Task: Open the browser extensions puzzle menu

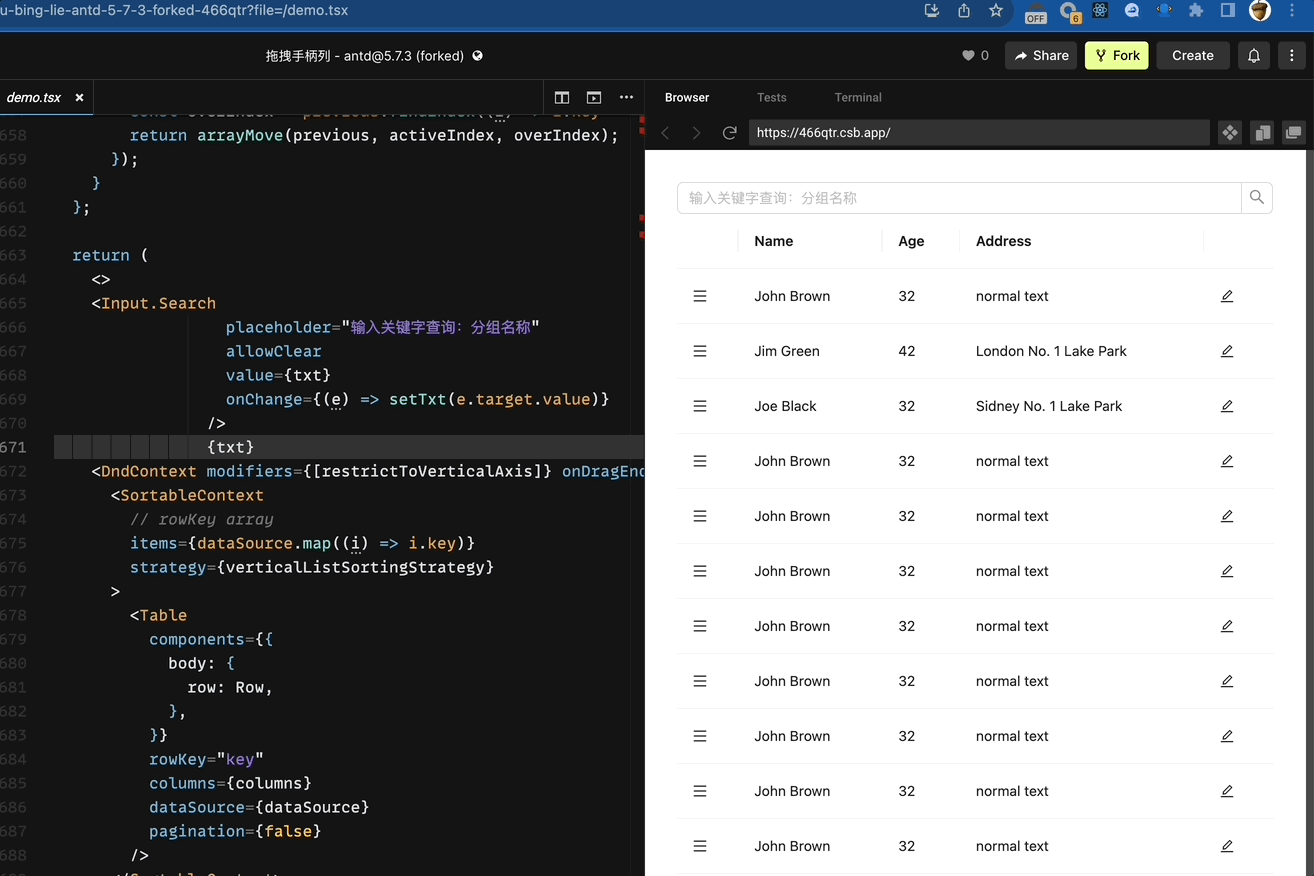Action: tap(1196, 11)
